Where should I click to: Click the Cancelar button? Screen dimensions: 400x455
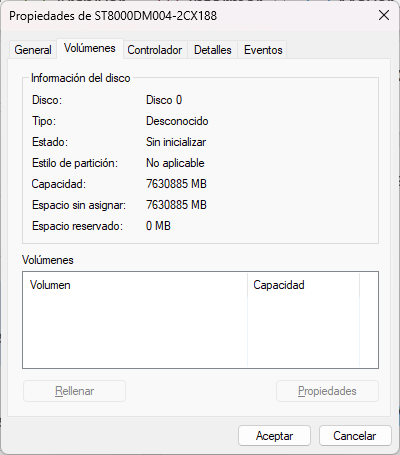tap(355, 436)
